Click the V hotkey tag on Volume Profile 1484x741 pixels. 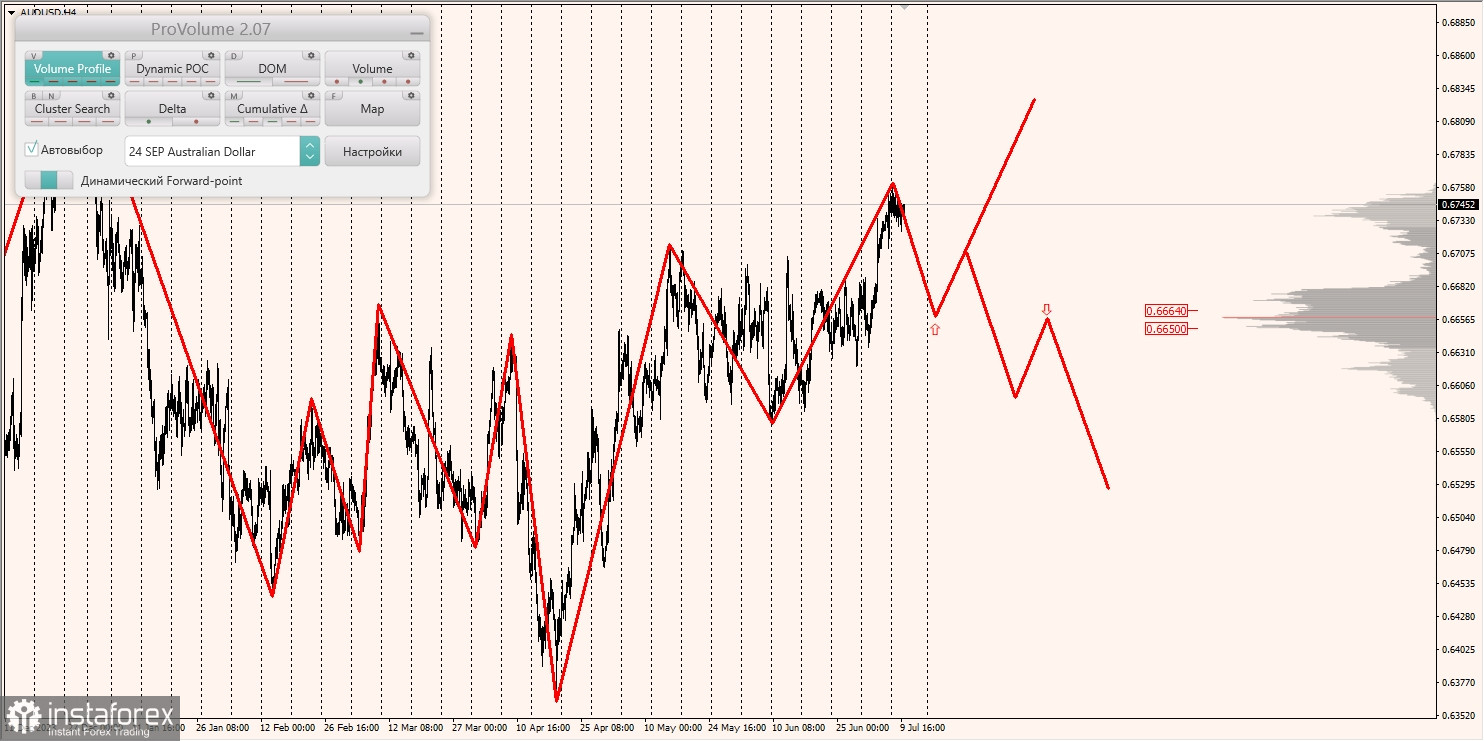(x=34, y=56)
